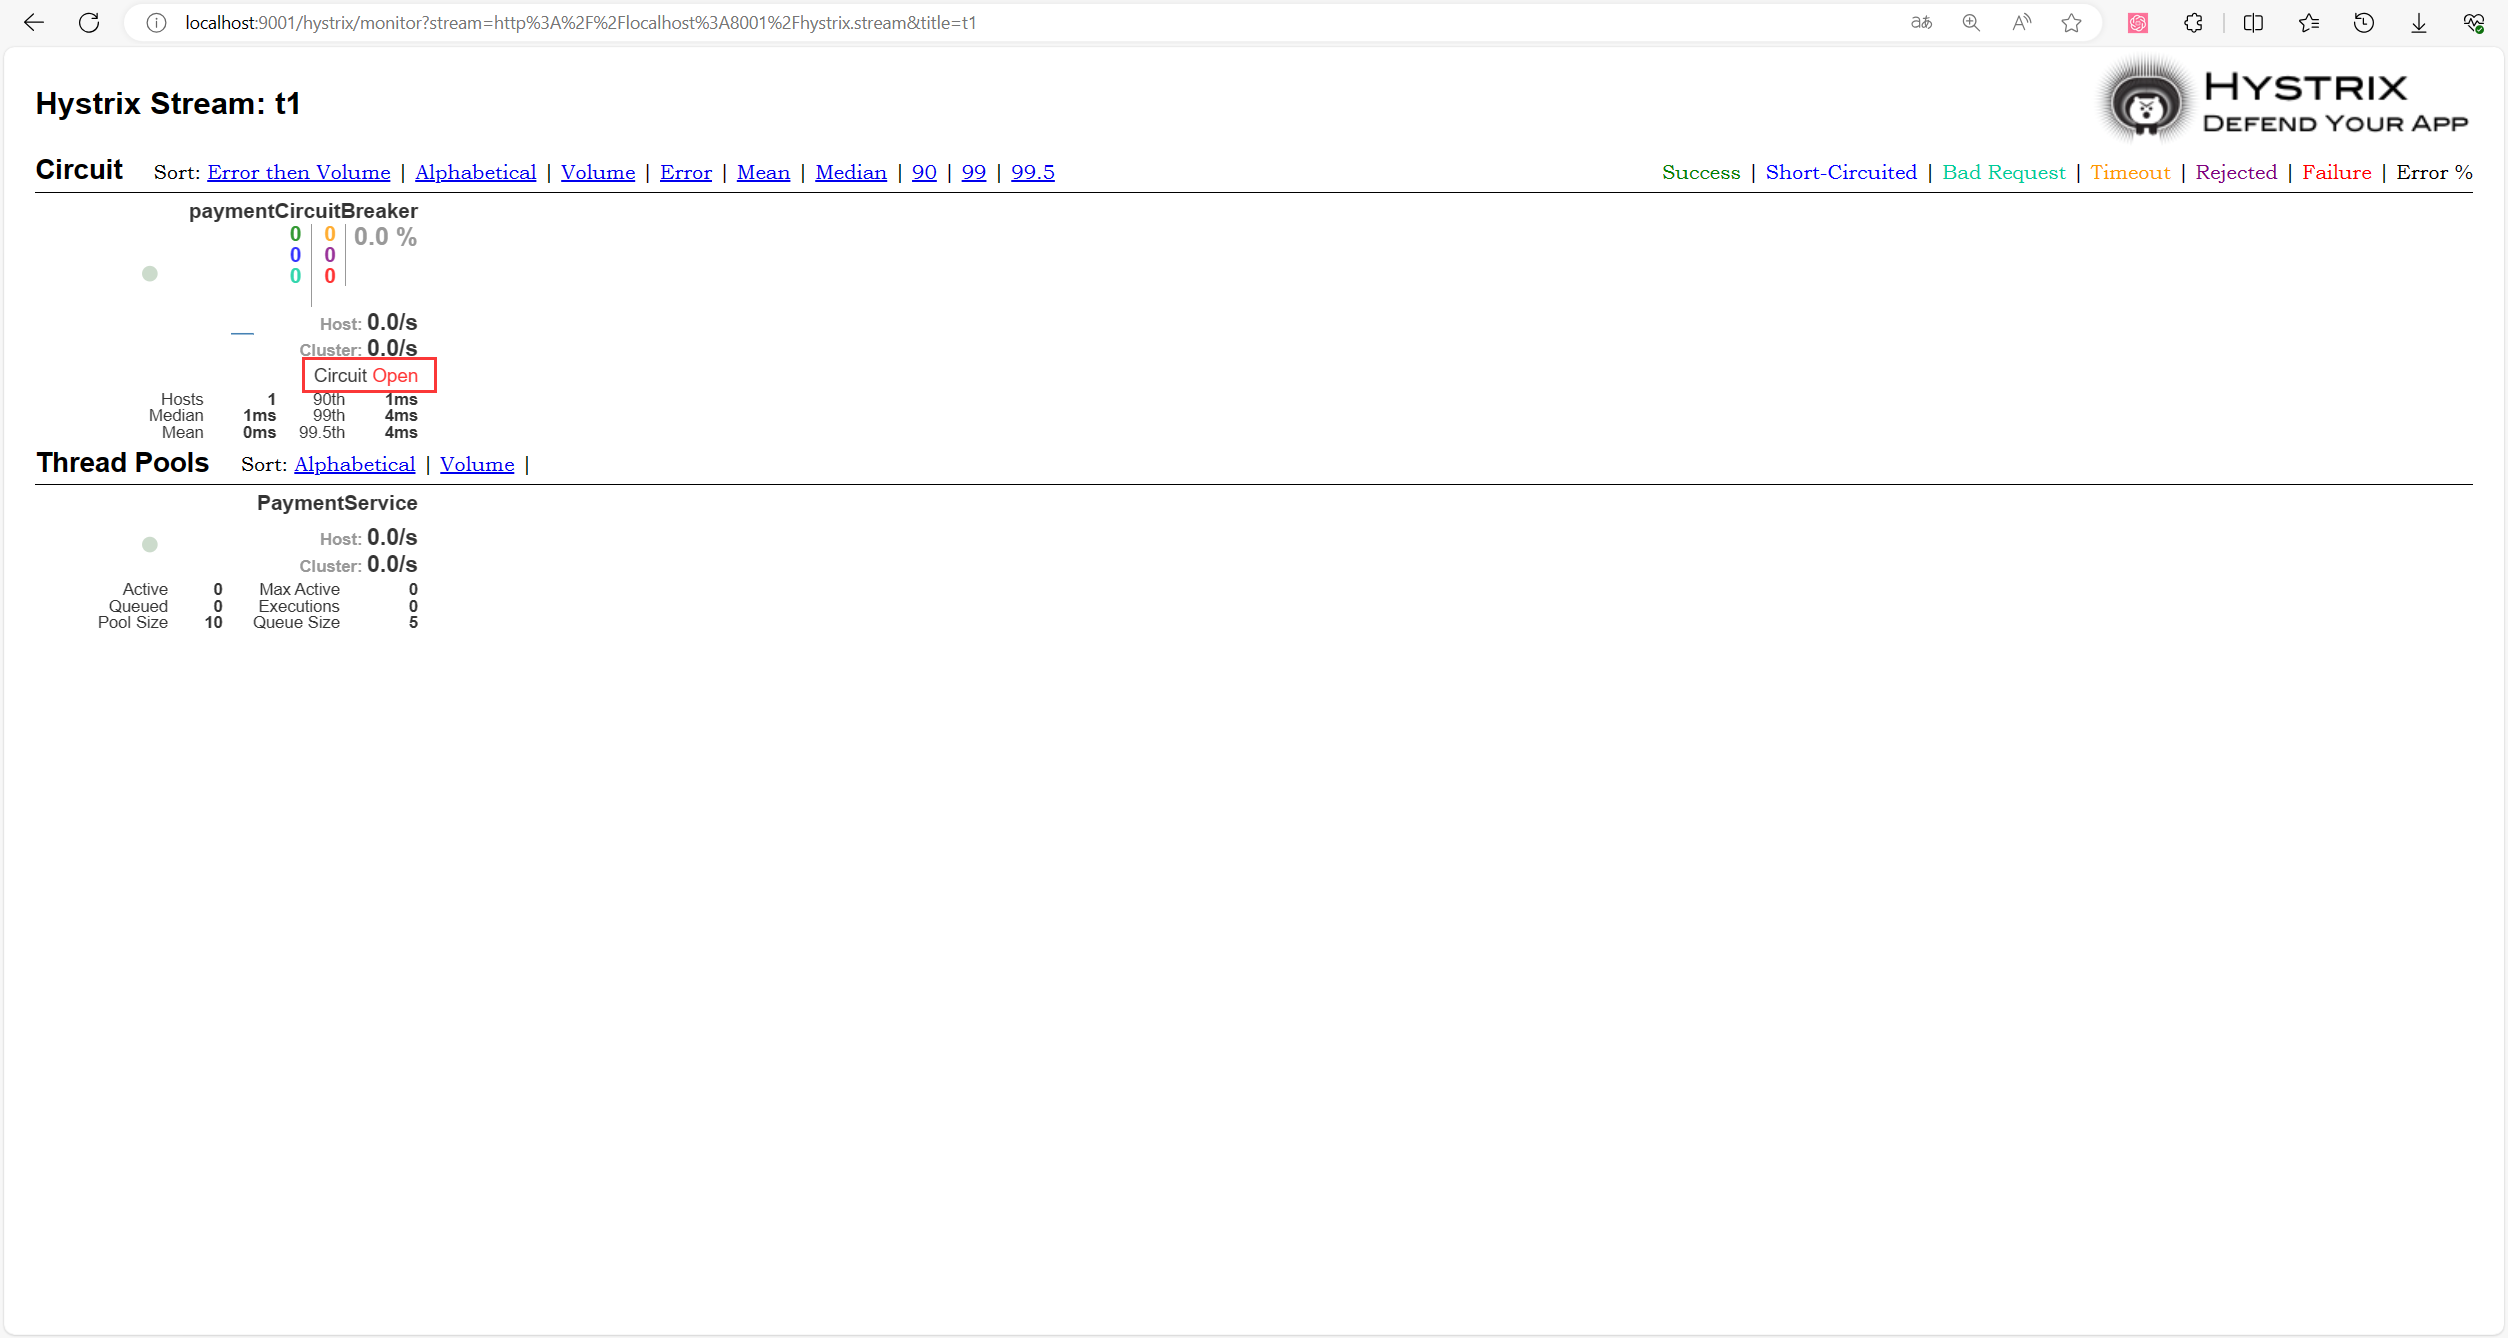Click the Max Active label
2508x1338 pixels.
300,589
